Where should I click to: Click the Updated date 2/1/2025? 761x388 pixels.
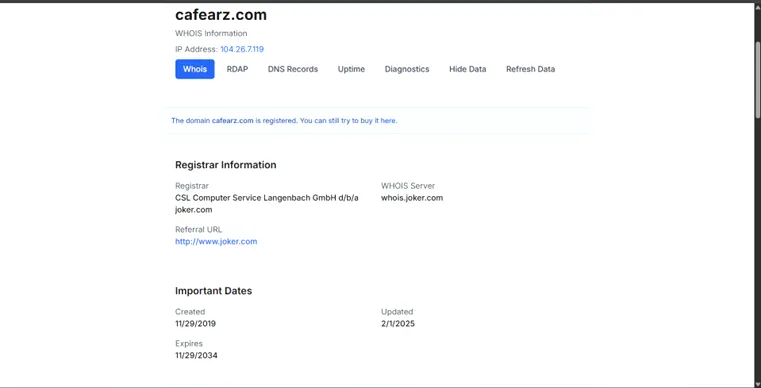(398, 324)
